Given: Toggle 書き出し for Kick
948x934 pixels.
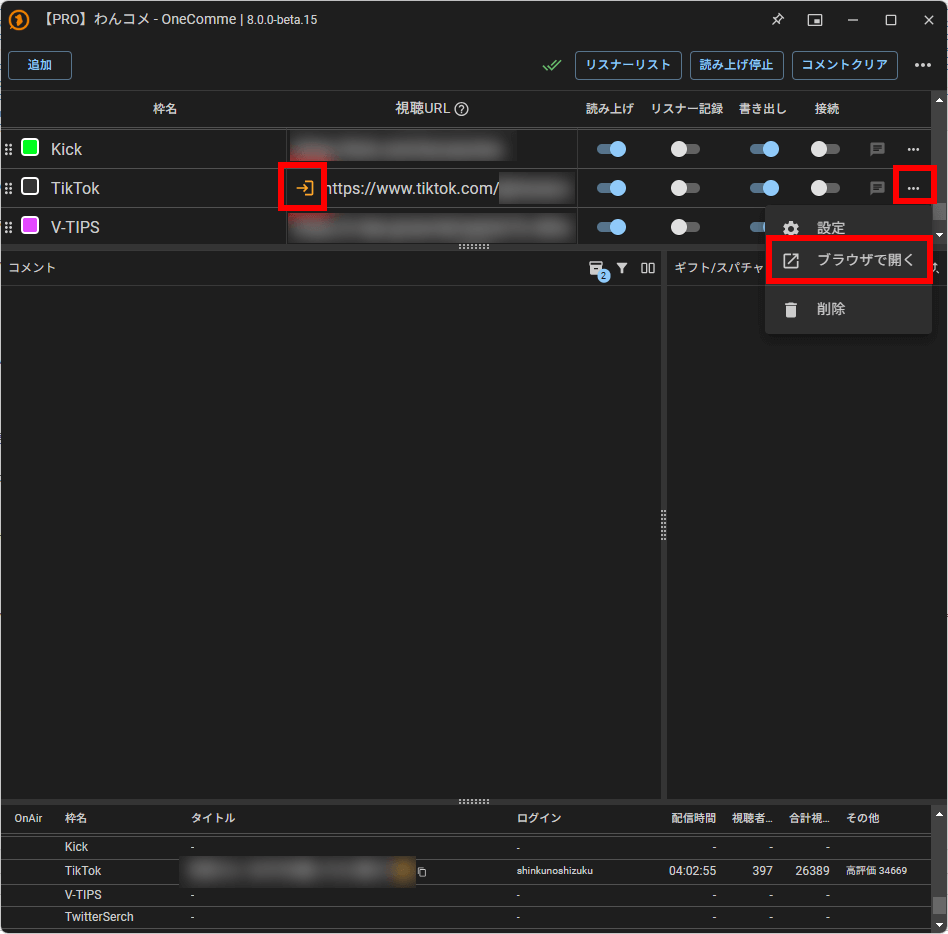Looking at the screenshot, I should [764, 149].
